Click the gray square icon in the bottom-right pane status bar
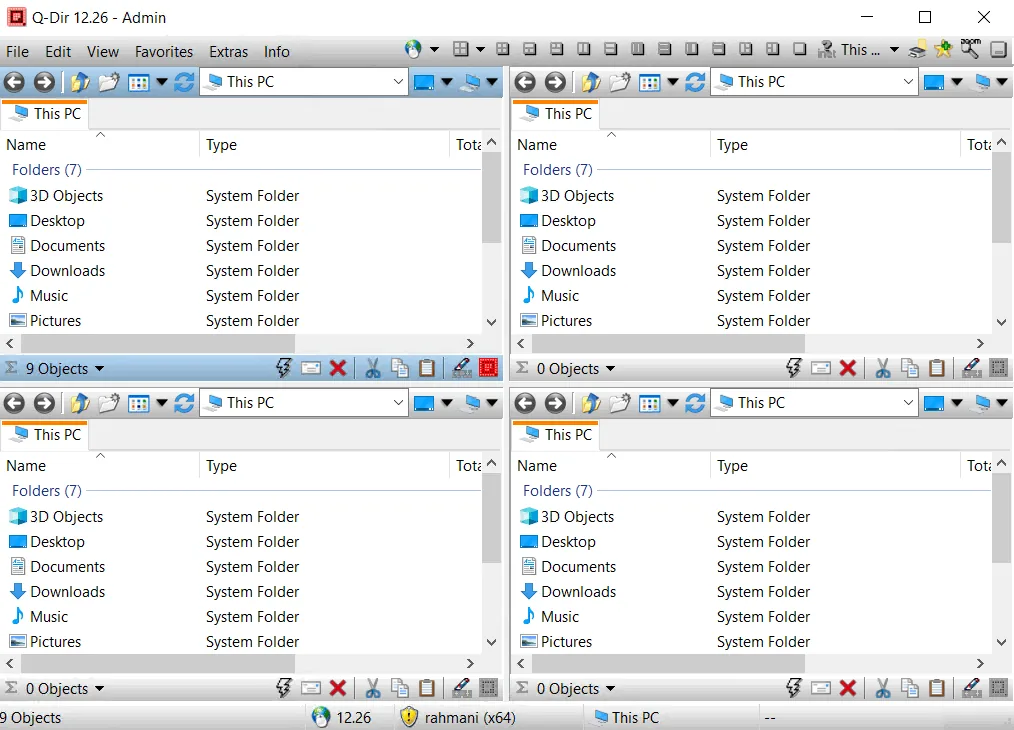This screenshot has height=730, width=1014. click(x=999, y=689)
